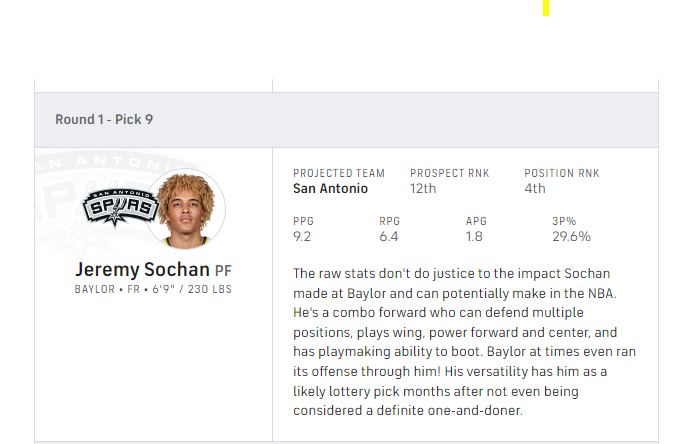Image resolution: width=685 pixels, height=444 pixels.
Task: Click the scouting report paragraph text
Action: pos(464,342)
